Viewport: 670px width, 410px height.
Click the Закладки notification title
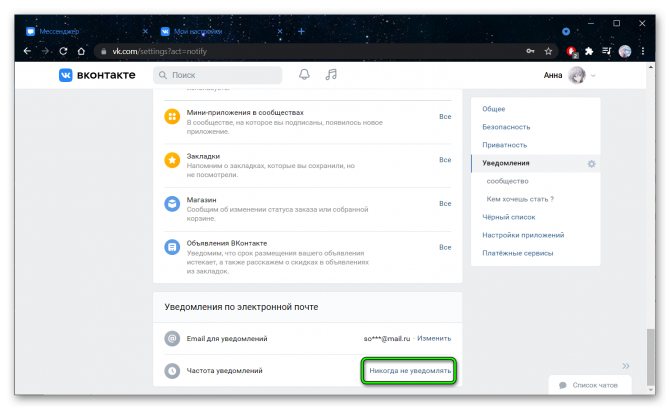203,156
